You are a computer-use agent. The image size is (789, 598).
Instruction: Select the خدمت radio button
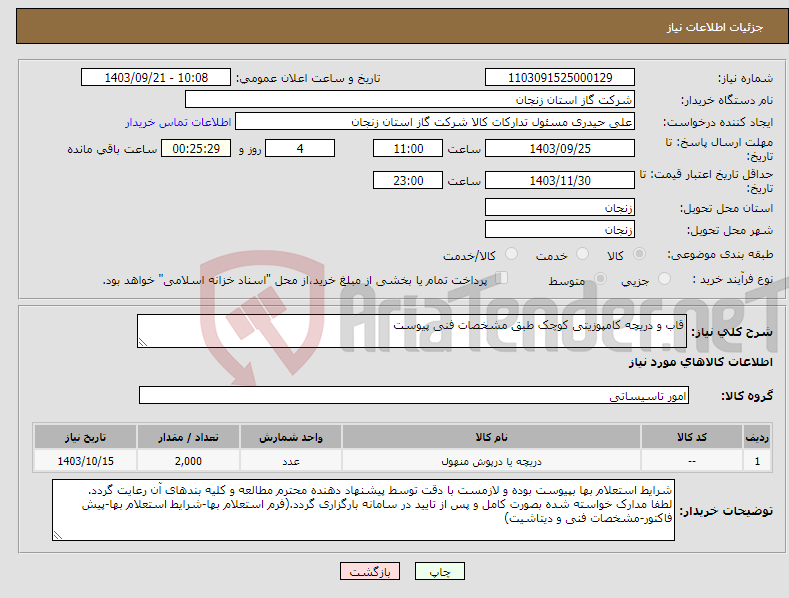coord(582,254)
